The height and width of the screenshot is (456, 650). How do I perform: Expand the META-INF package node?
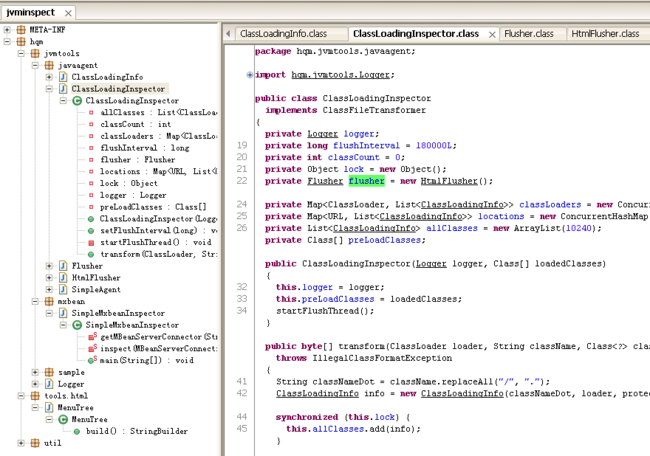coord(7,29)
